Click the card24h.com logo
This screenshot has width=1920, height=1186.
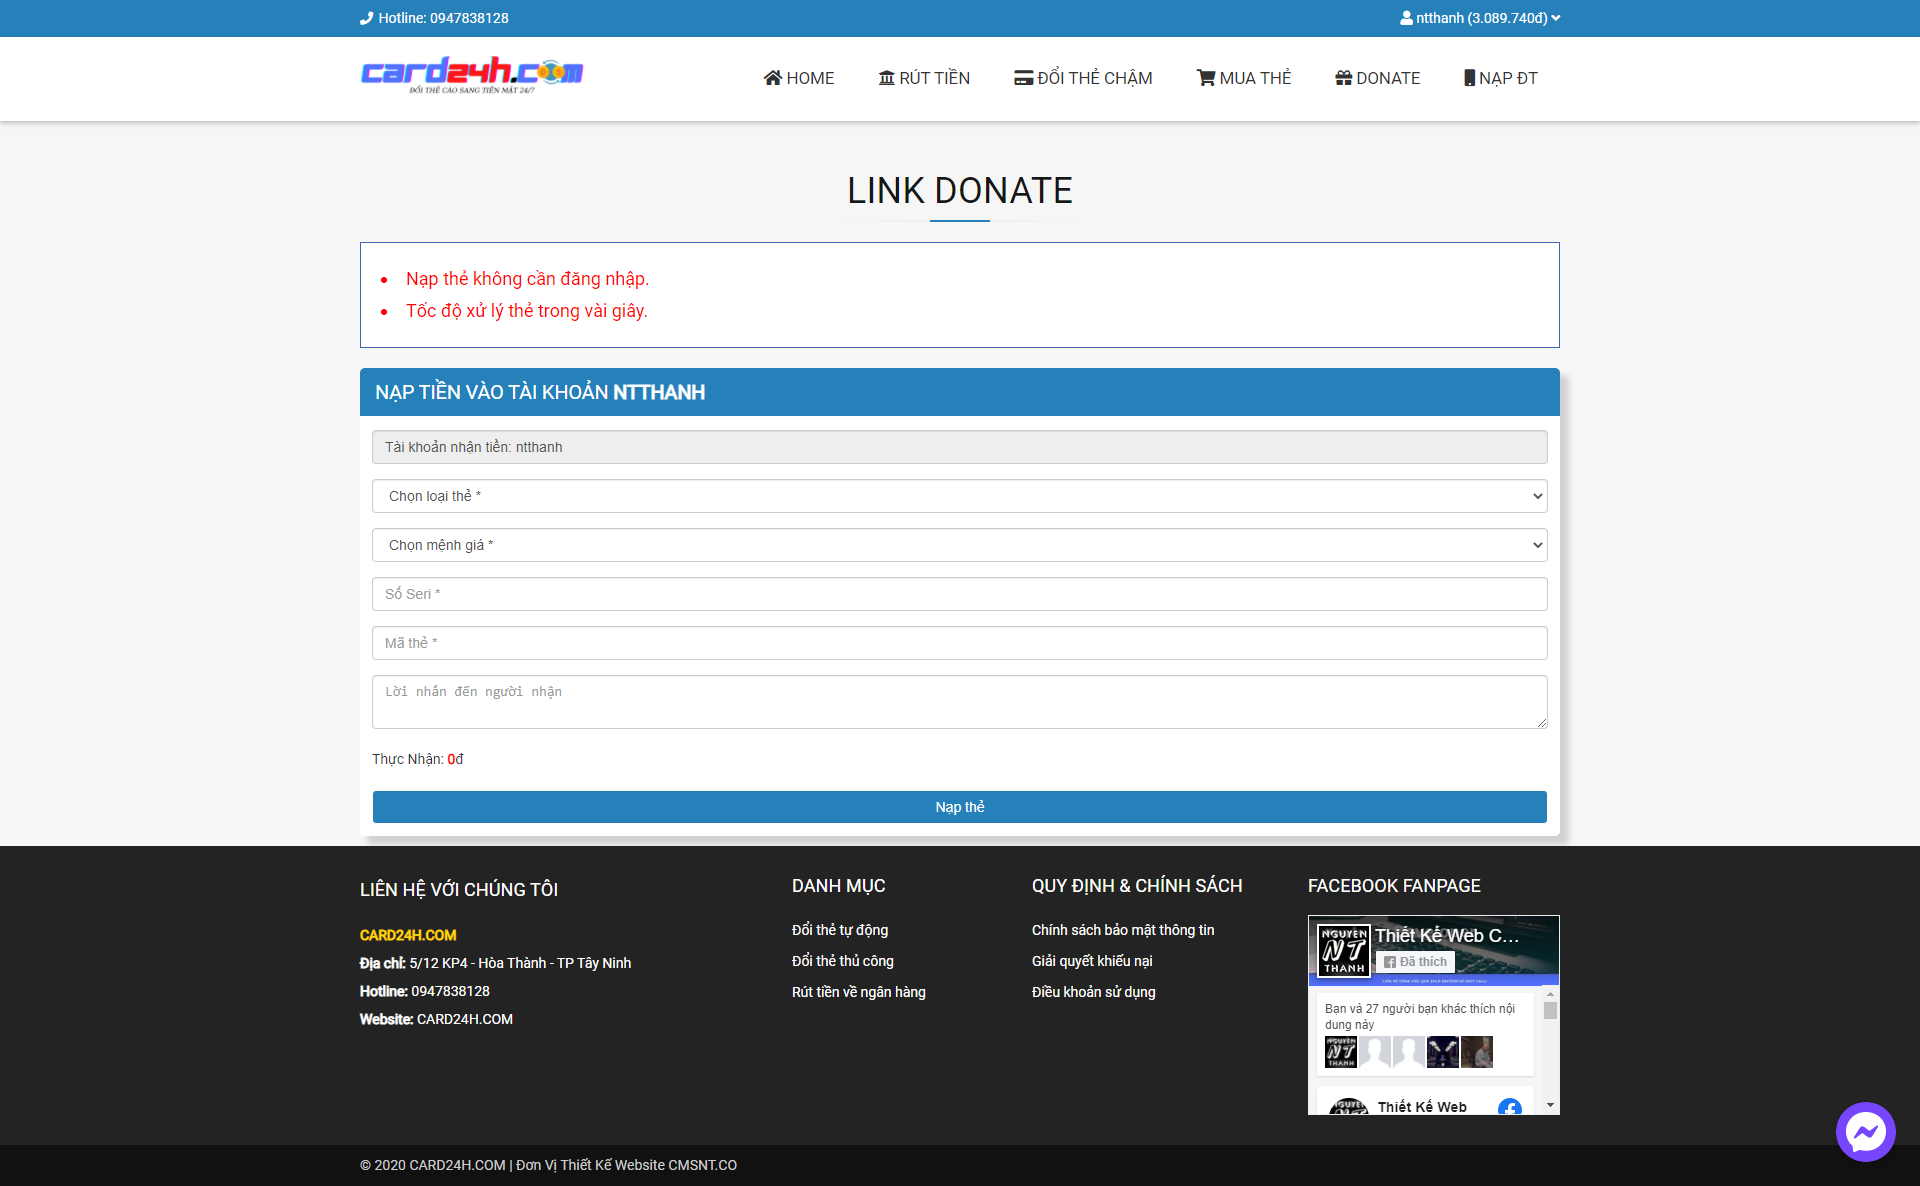[472, 75]
